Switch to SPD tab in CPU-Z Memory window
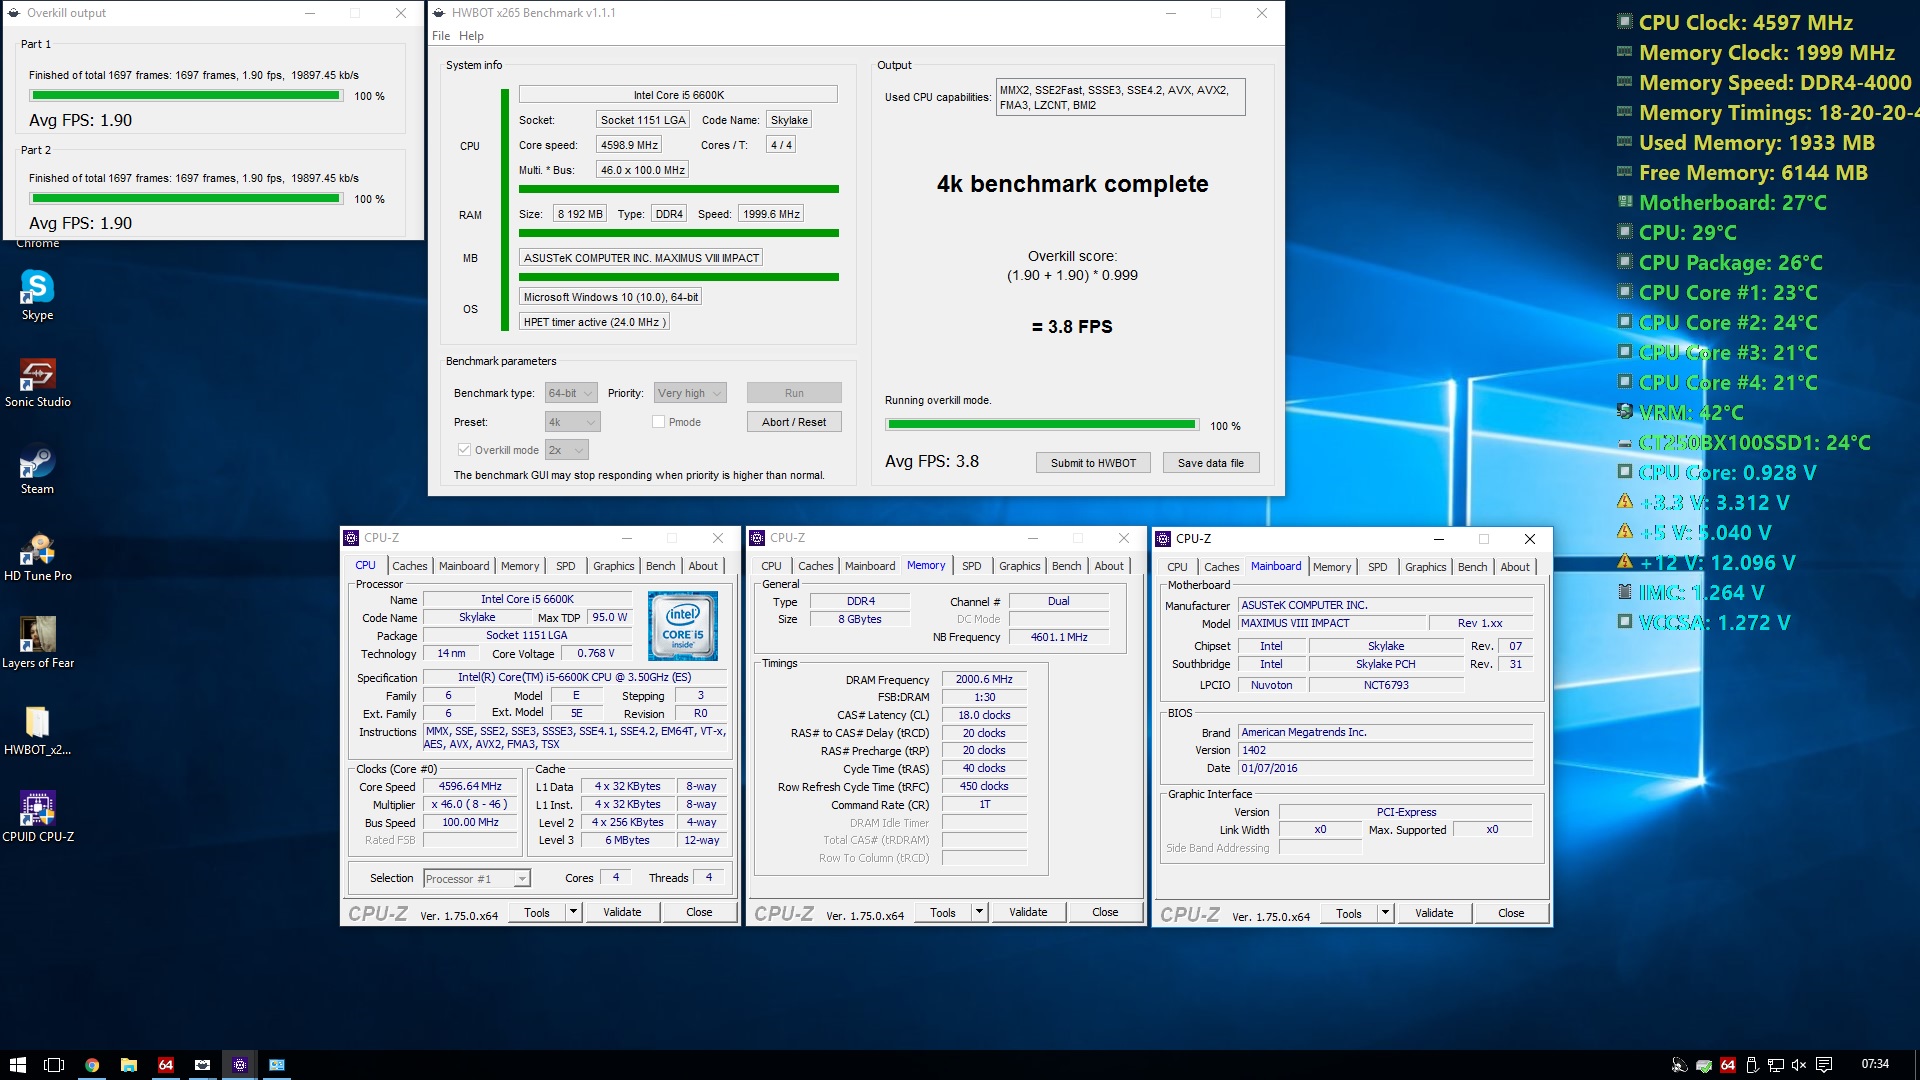Screen dimensions: 1920x1080 (x=972, y=566)
